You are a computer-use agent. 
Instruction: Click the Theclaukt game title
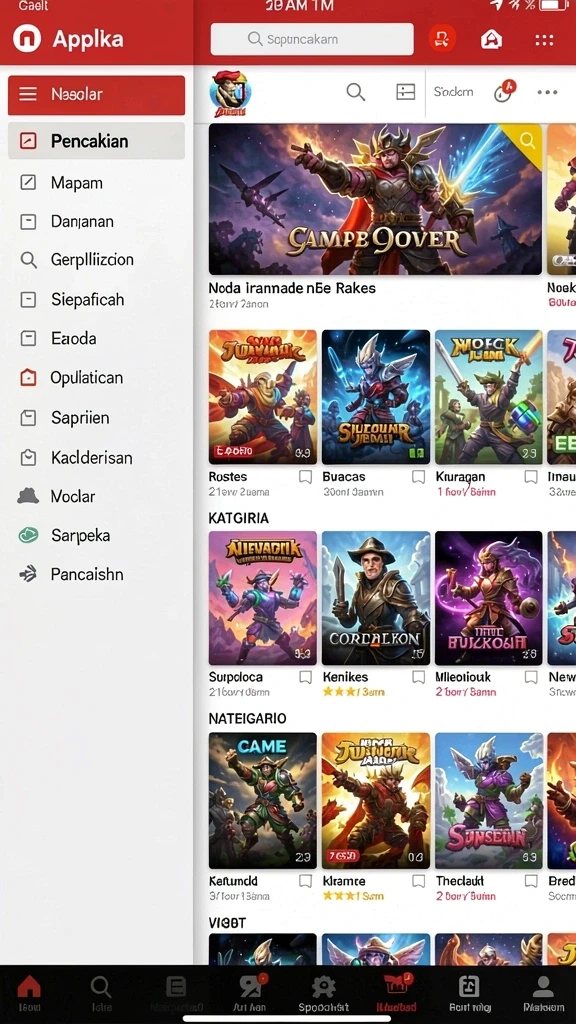click(x=460, y=881)
